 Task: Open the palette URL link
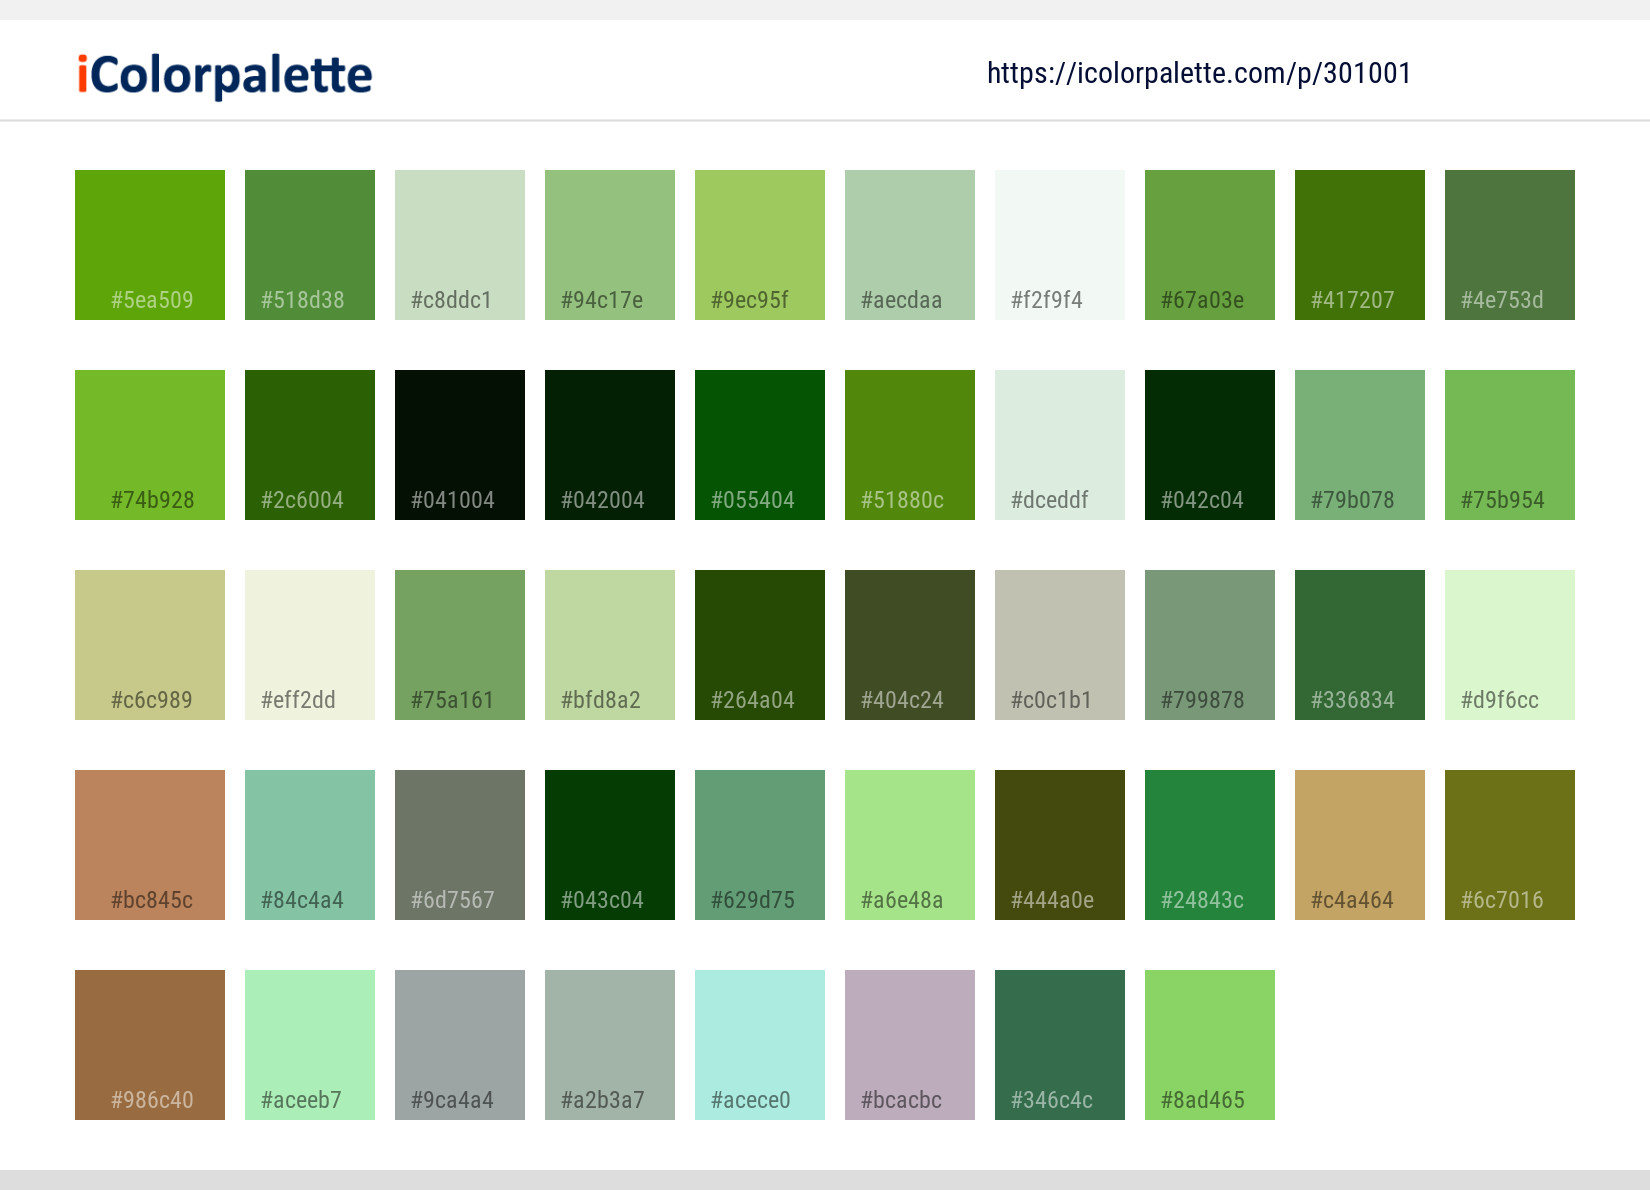(1197, 73)
